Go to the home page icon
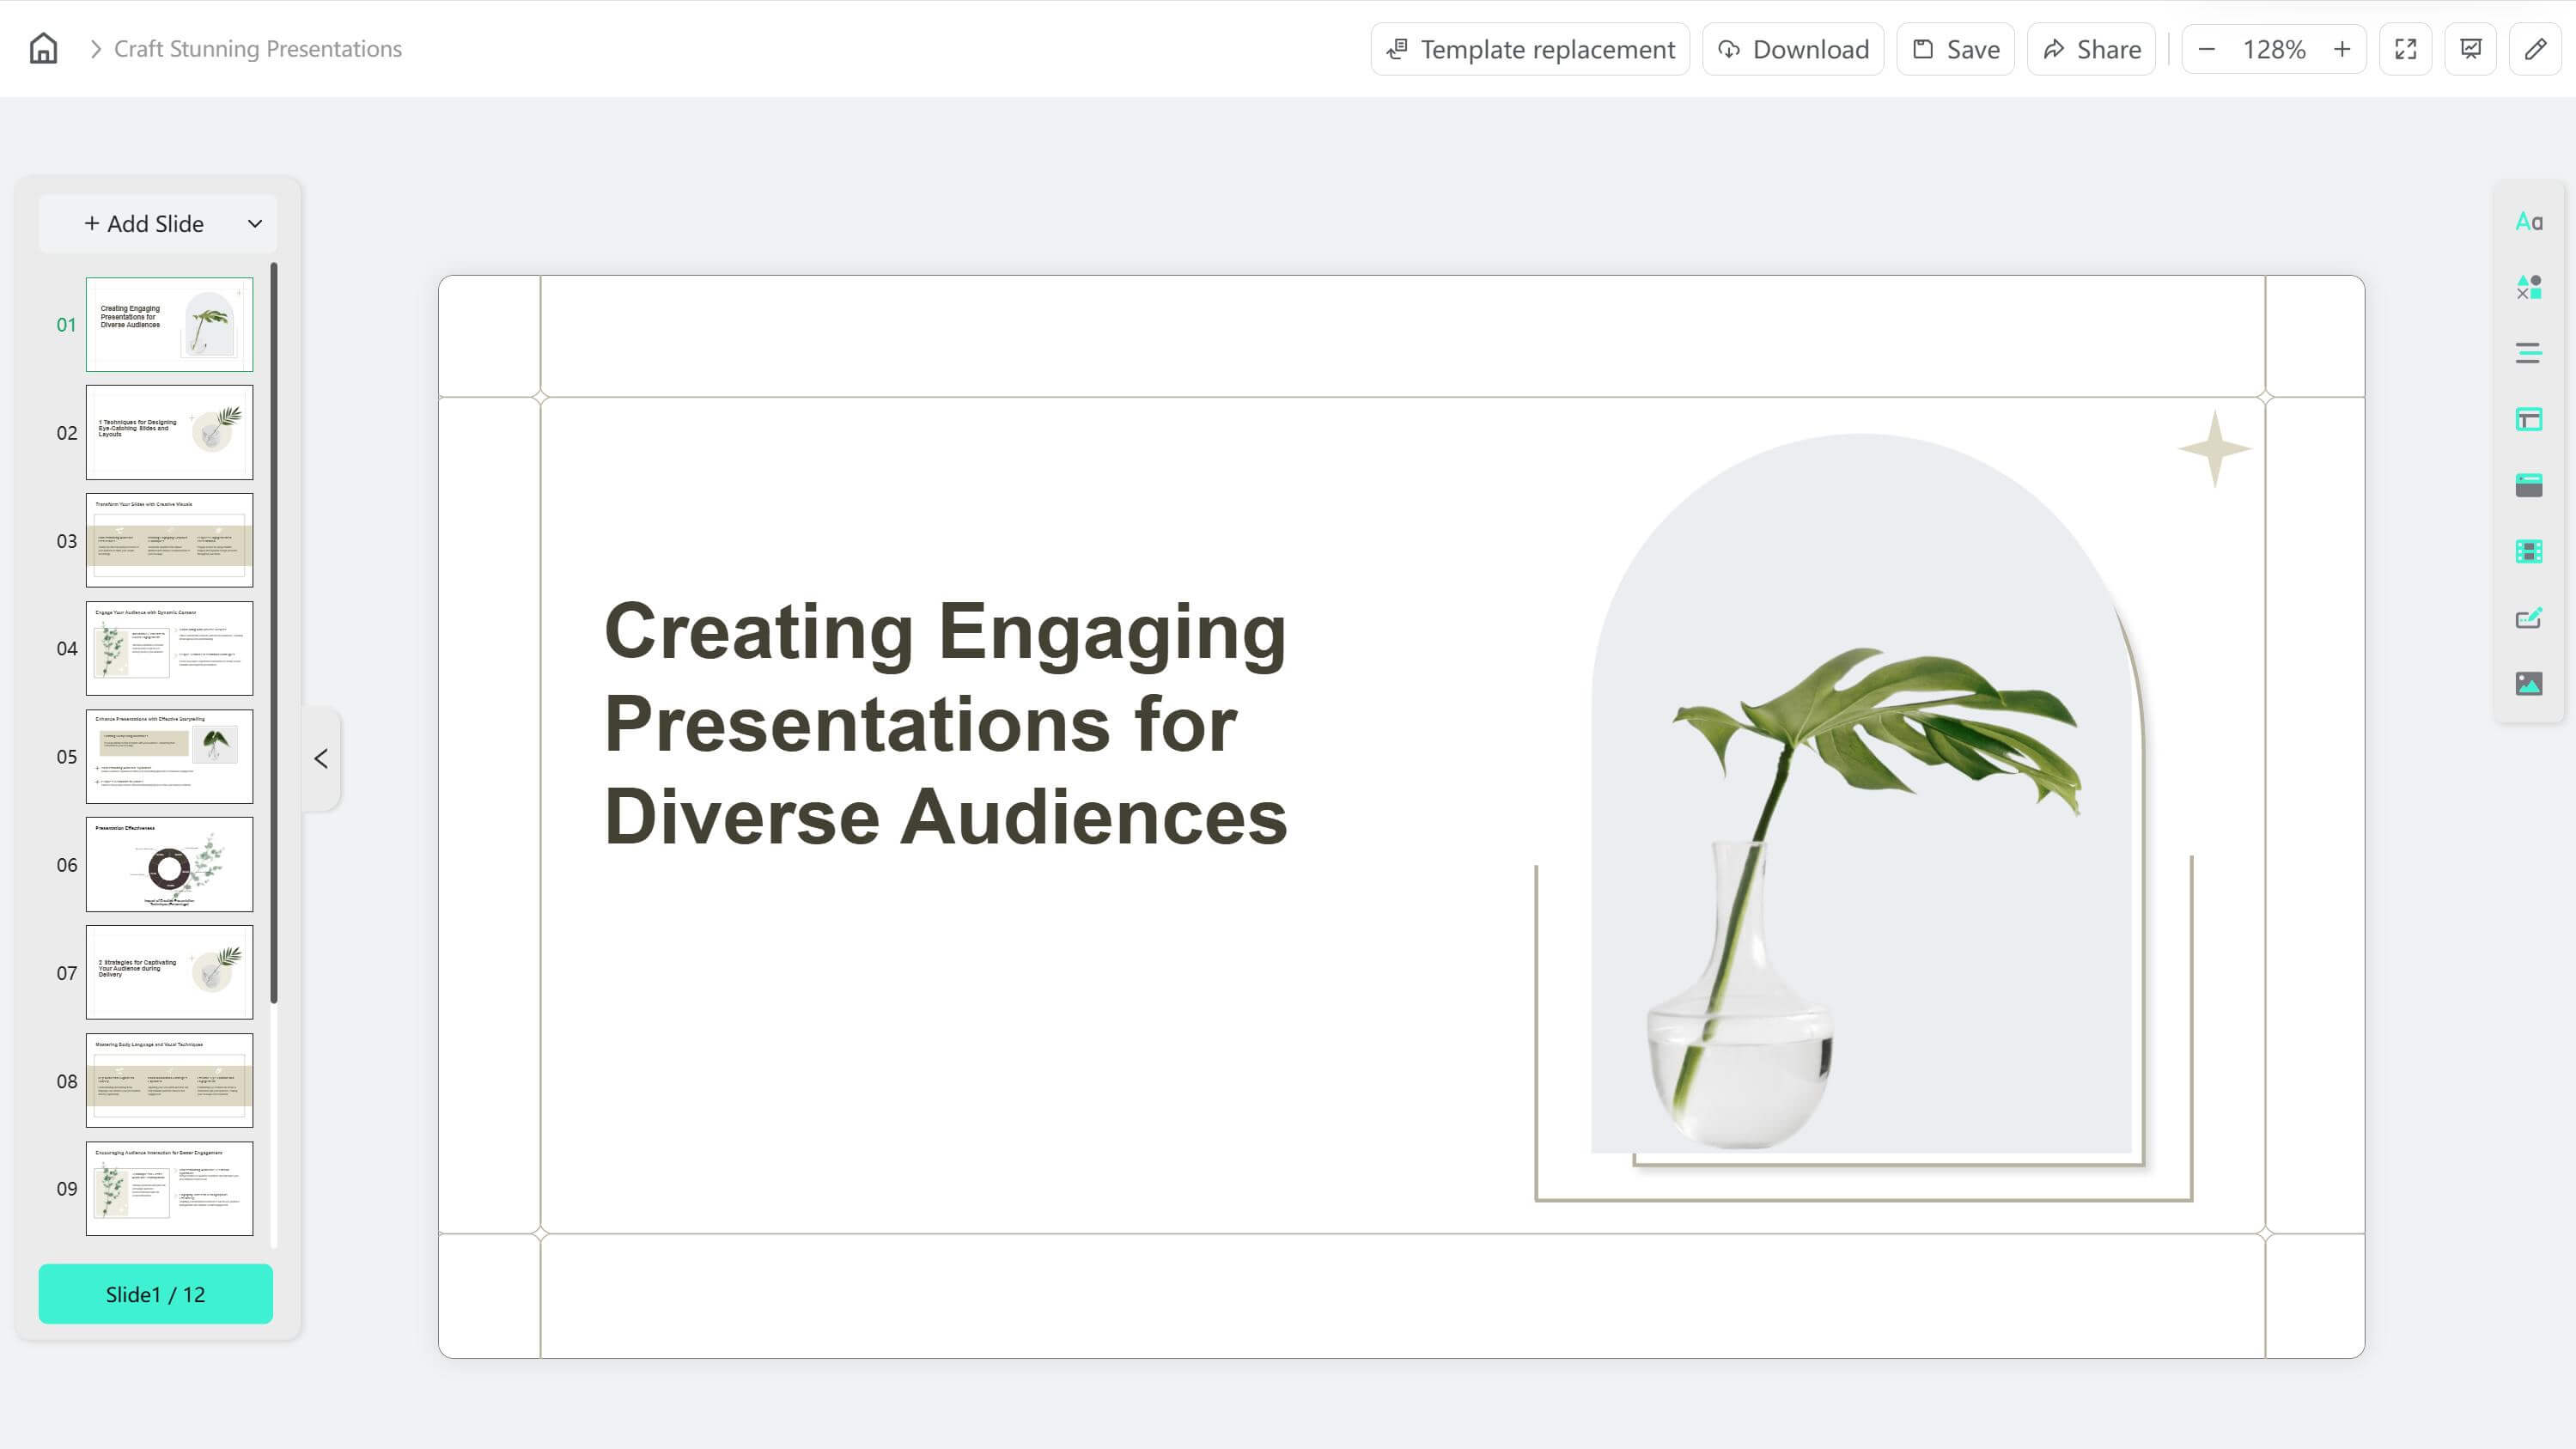The height and width of the screenshot is (1449, 2576). tap(43, 48)
